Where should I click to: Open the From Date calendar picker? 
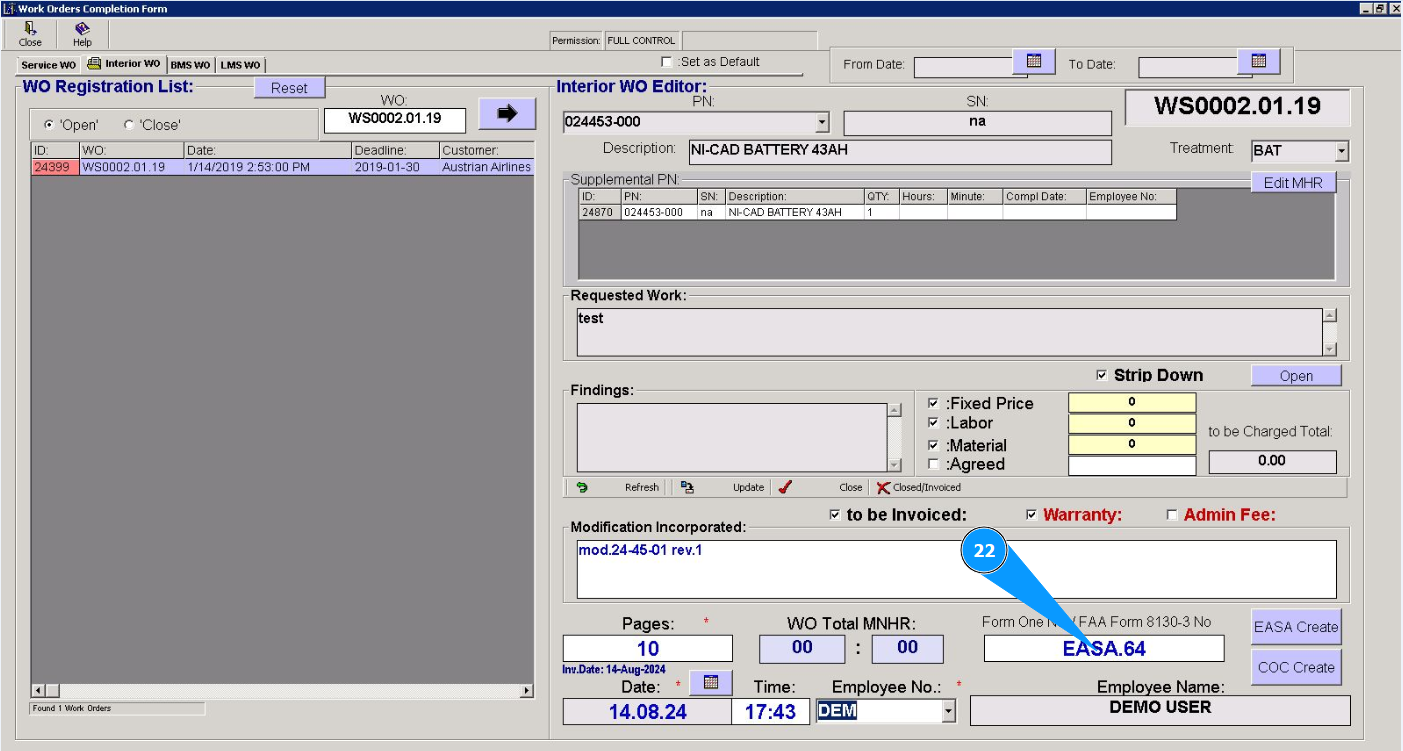click(x=1034, y=62)
